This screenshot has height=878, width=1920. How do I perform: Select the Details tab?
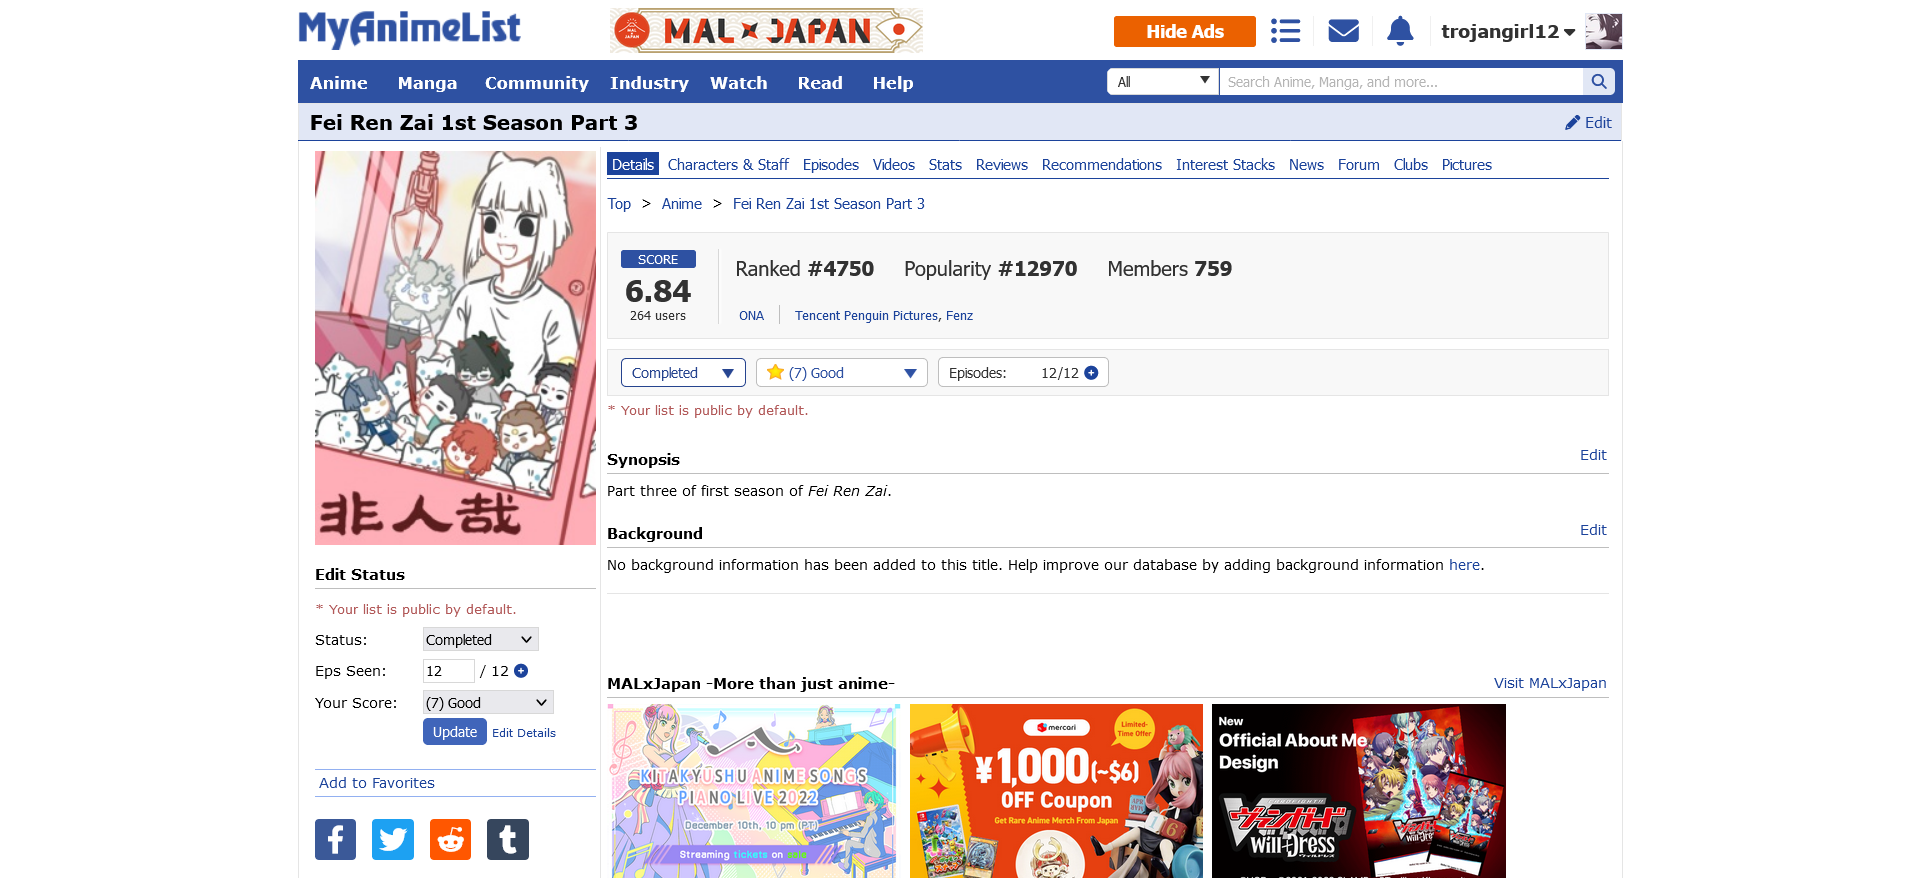(x=633, y=165)
